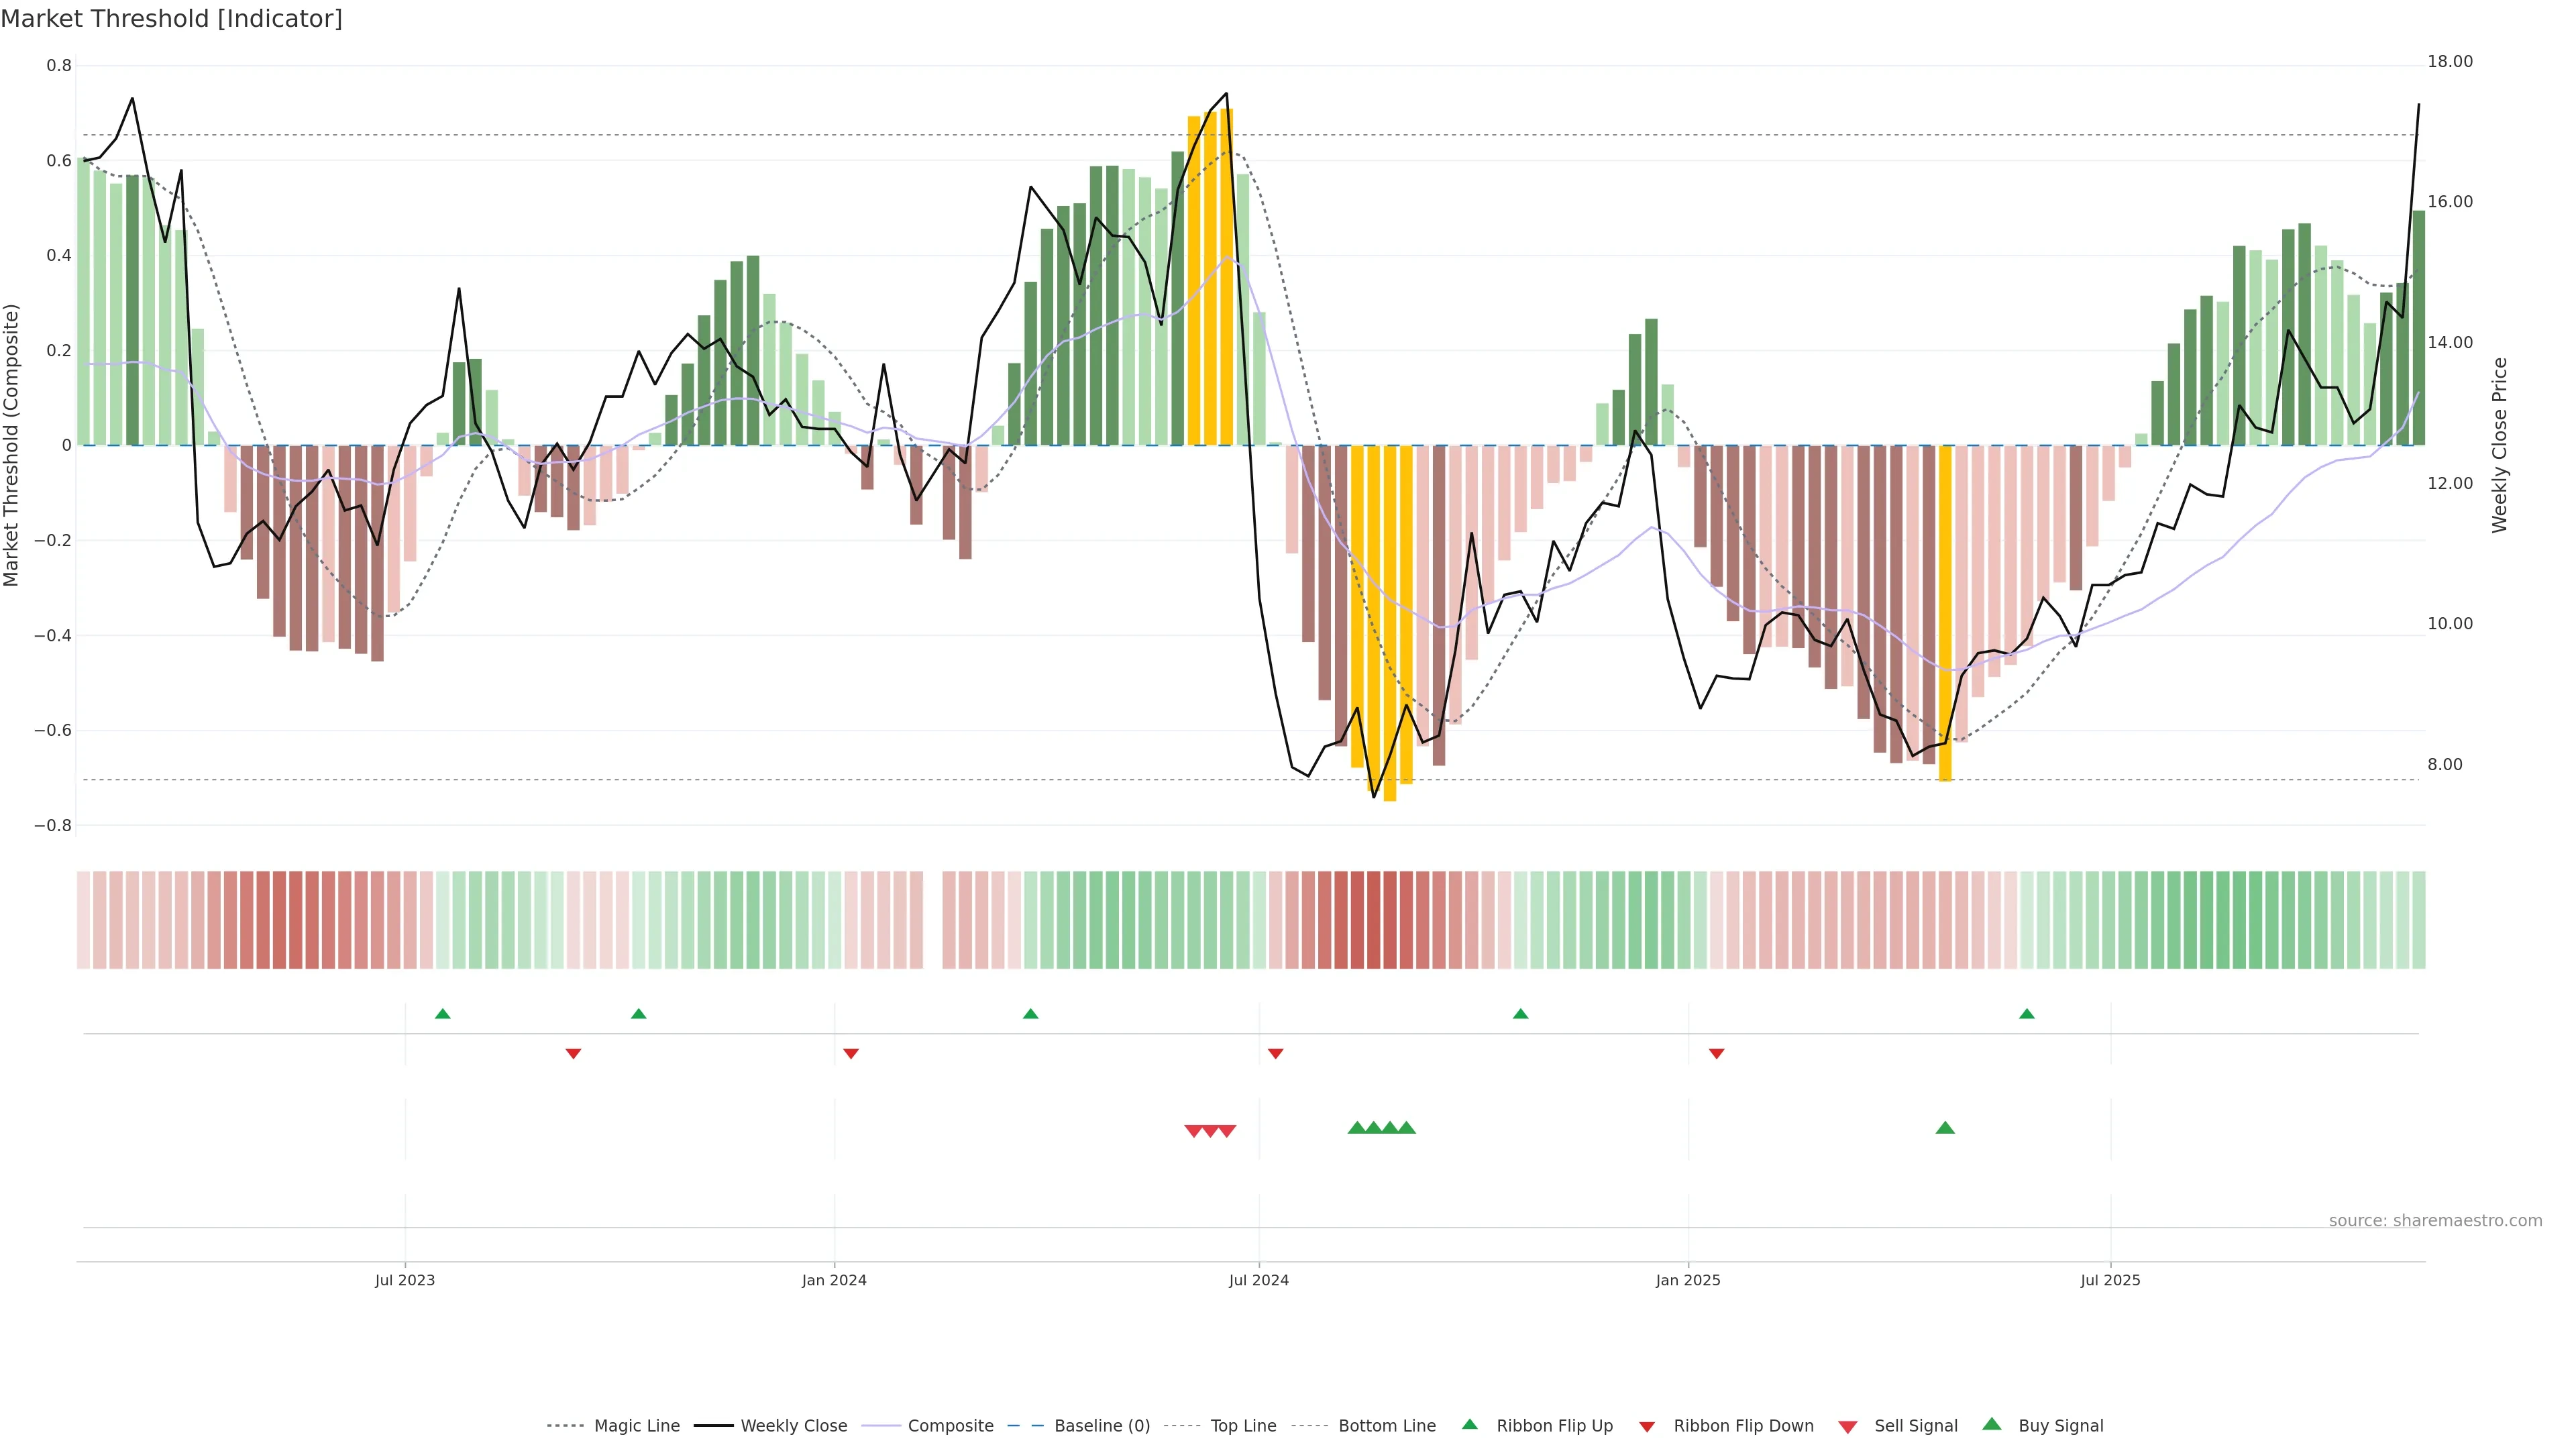Click the Ribbon Flip Down marker just after Jan 2025

1716,1053
